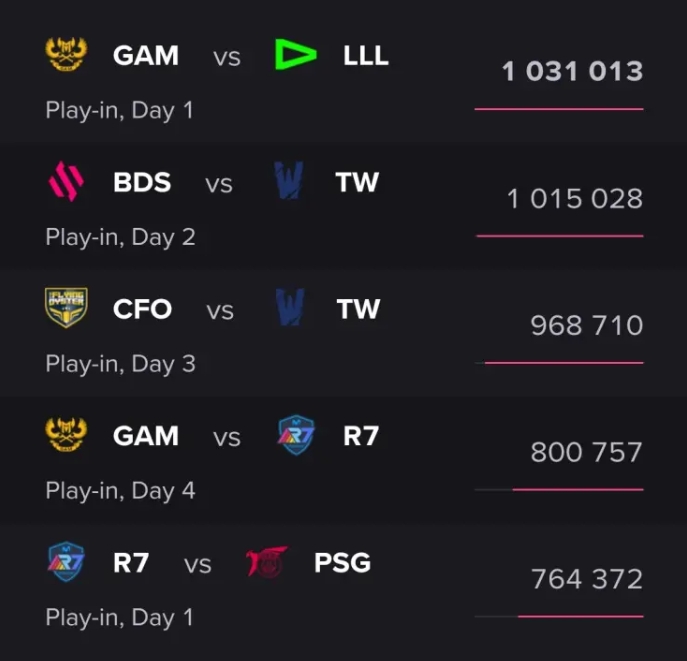687x661 pixels.
Task: Click the yellow CFO team logo
Action: (x=66, y=309)
